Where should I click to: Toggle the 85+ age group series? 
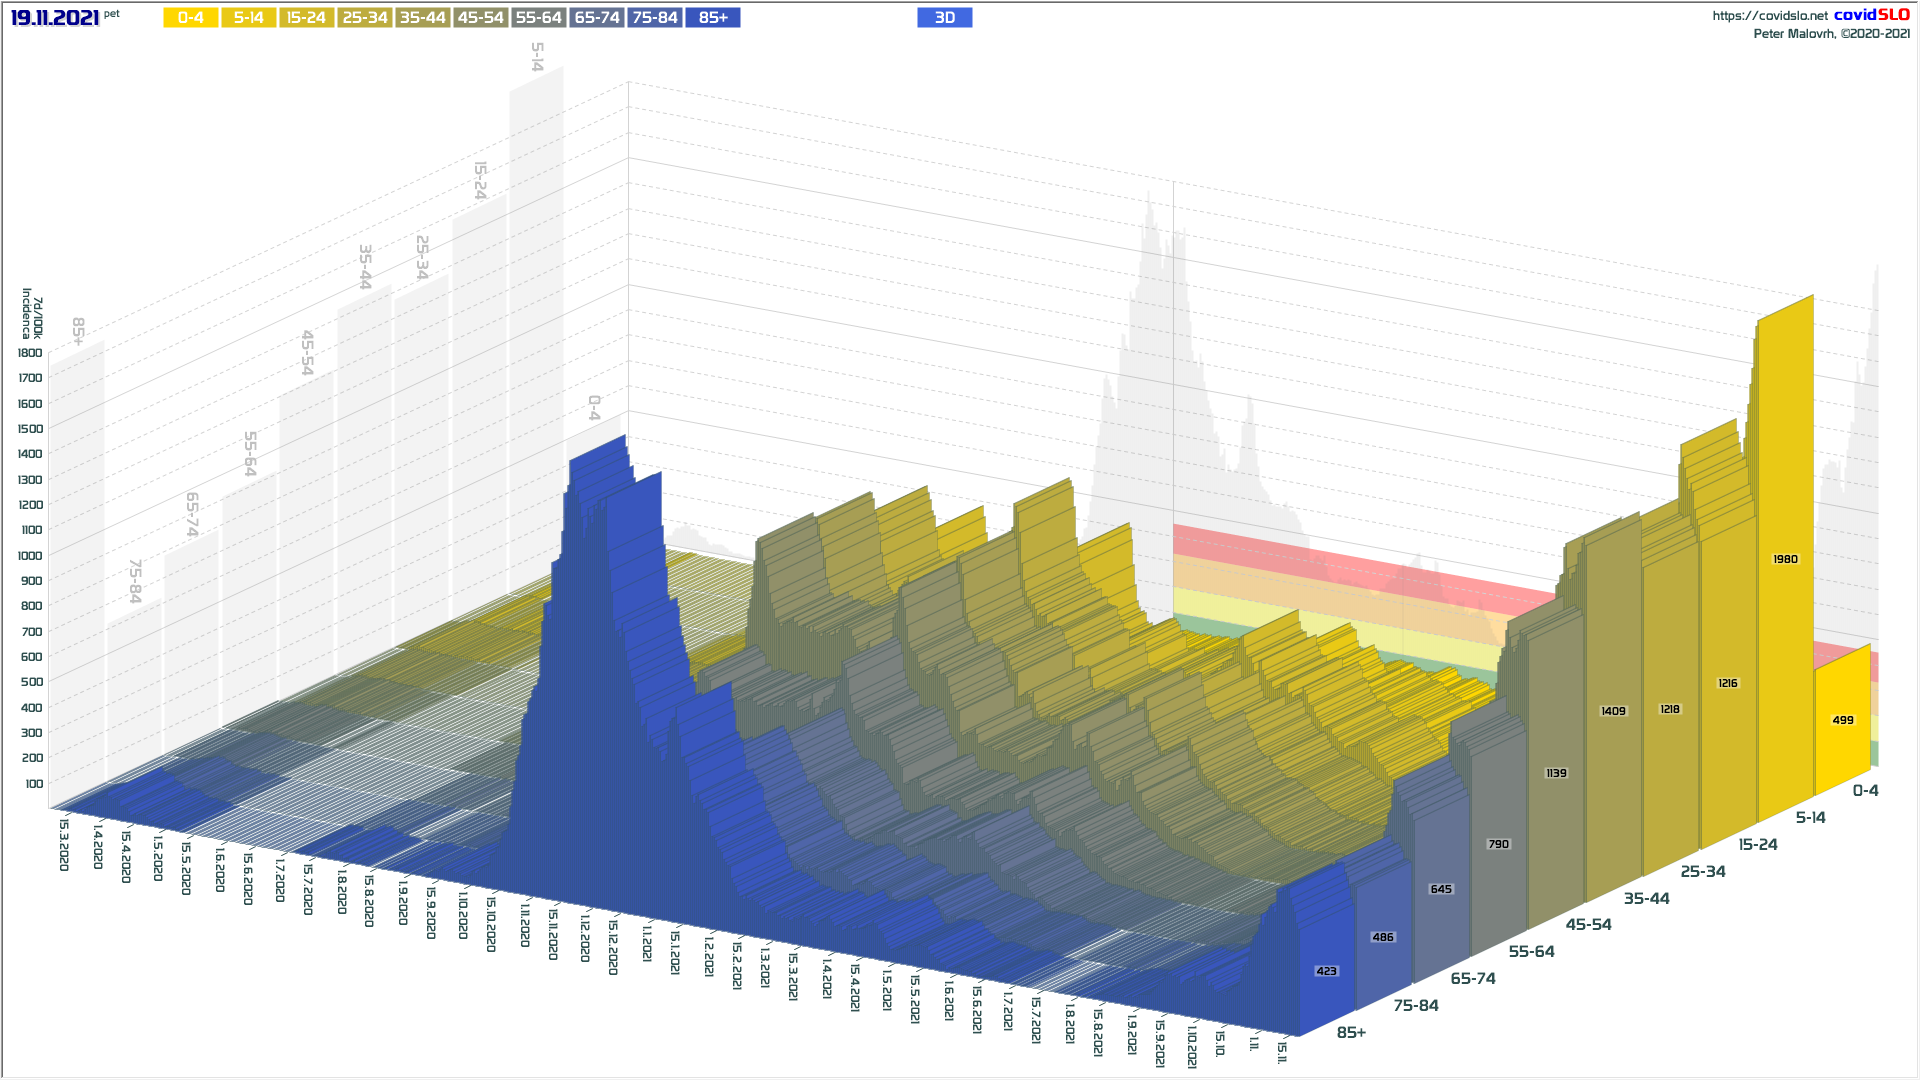713,18
